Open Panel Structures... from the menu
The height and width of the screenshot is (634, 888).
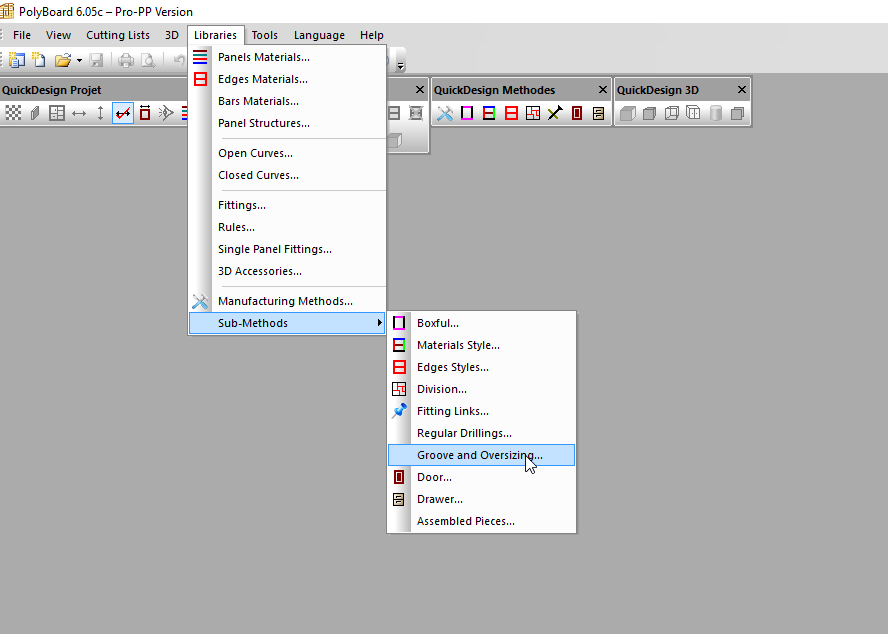pos(287,124)
